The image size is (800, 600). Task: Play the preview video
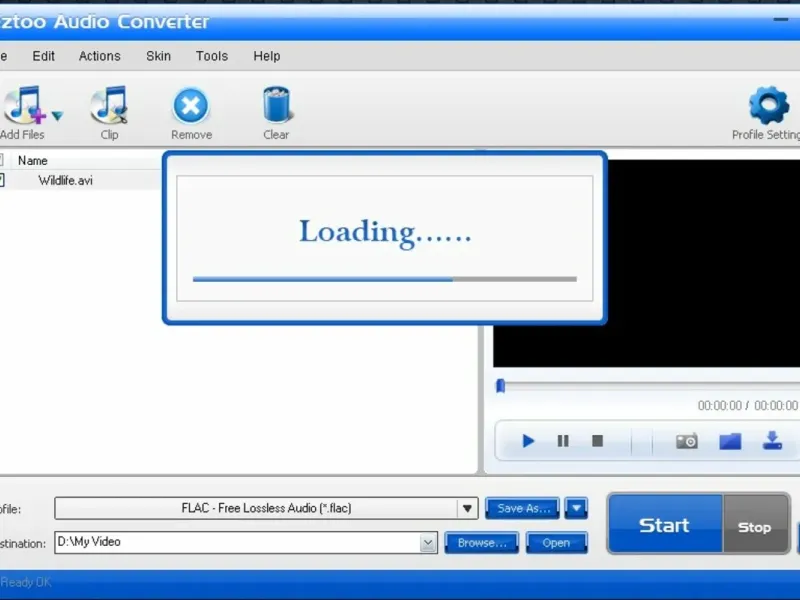point(528,441)
